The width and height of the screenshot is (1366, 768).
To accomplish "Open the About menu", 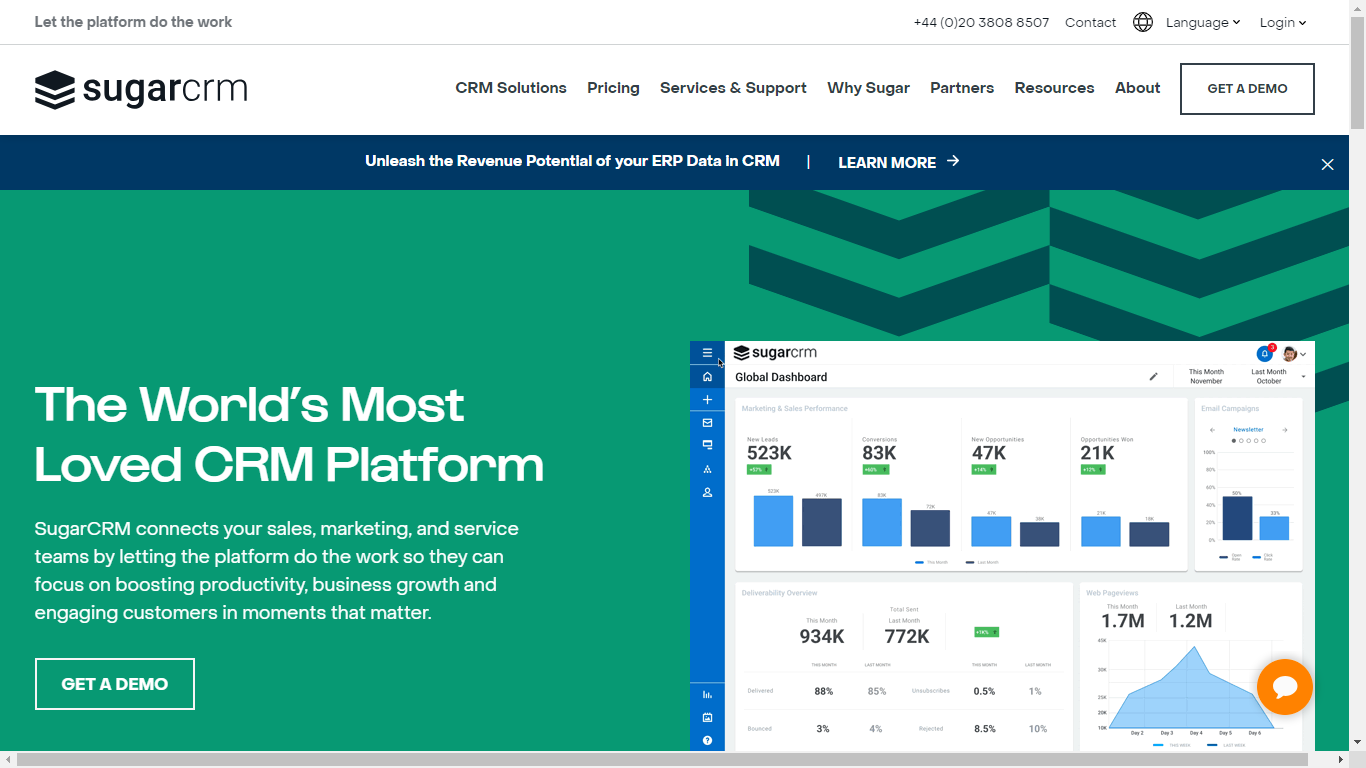I will pos(1138,88).
